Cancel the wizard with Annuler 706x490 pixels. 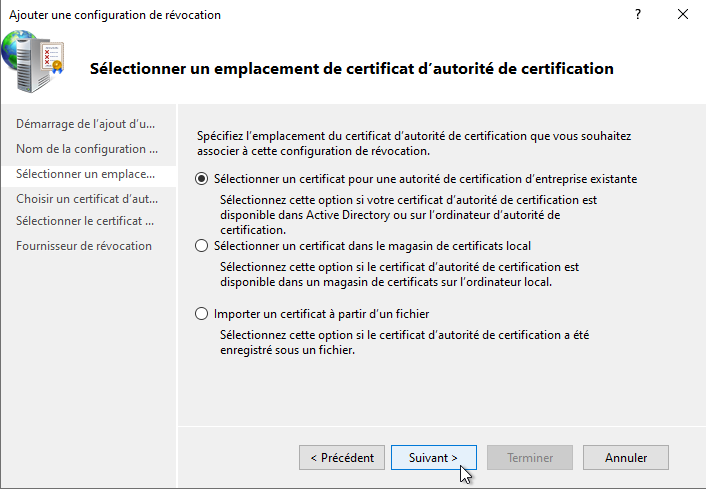[x=626, y=458]
